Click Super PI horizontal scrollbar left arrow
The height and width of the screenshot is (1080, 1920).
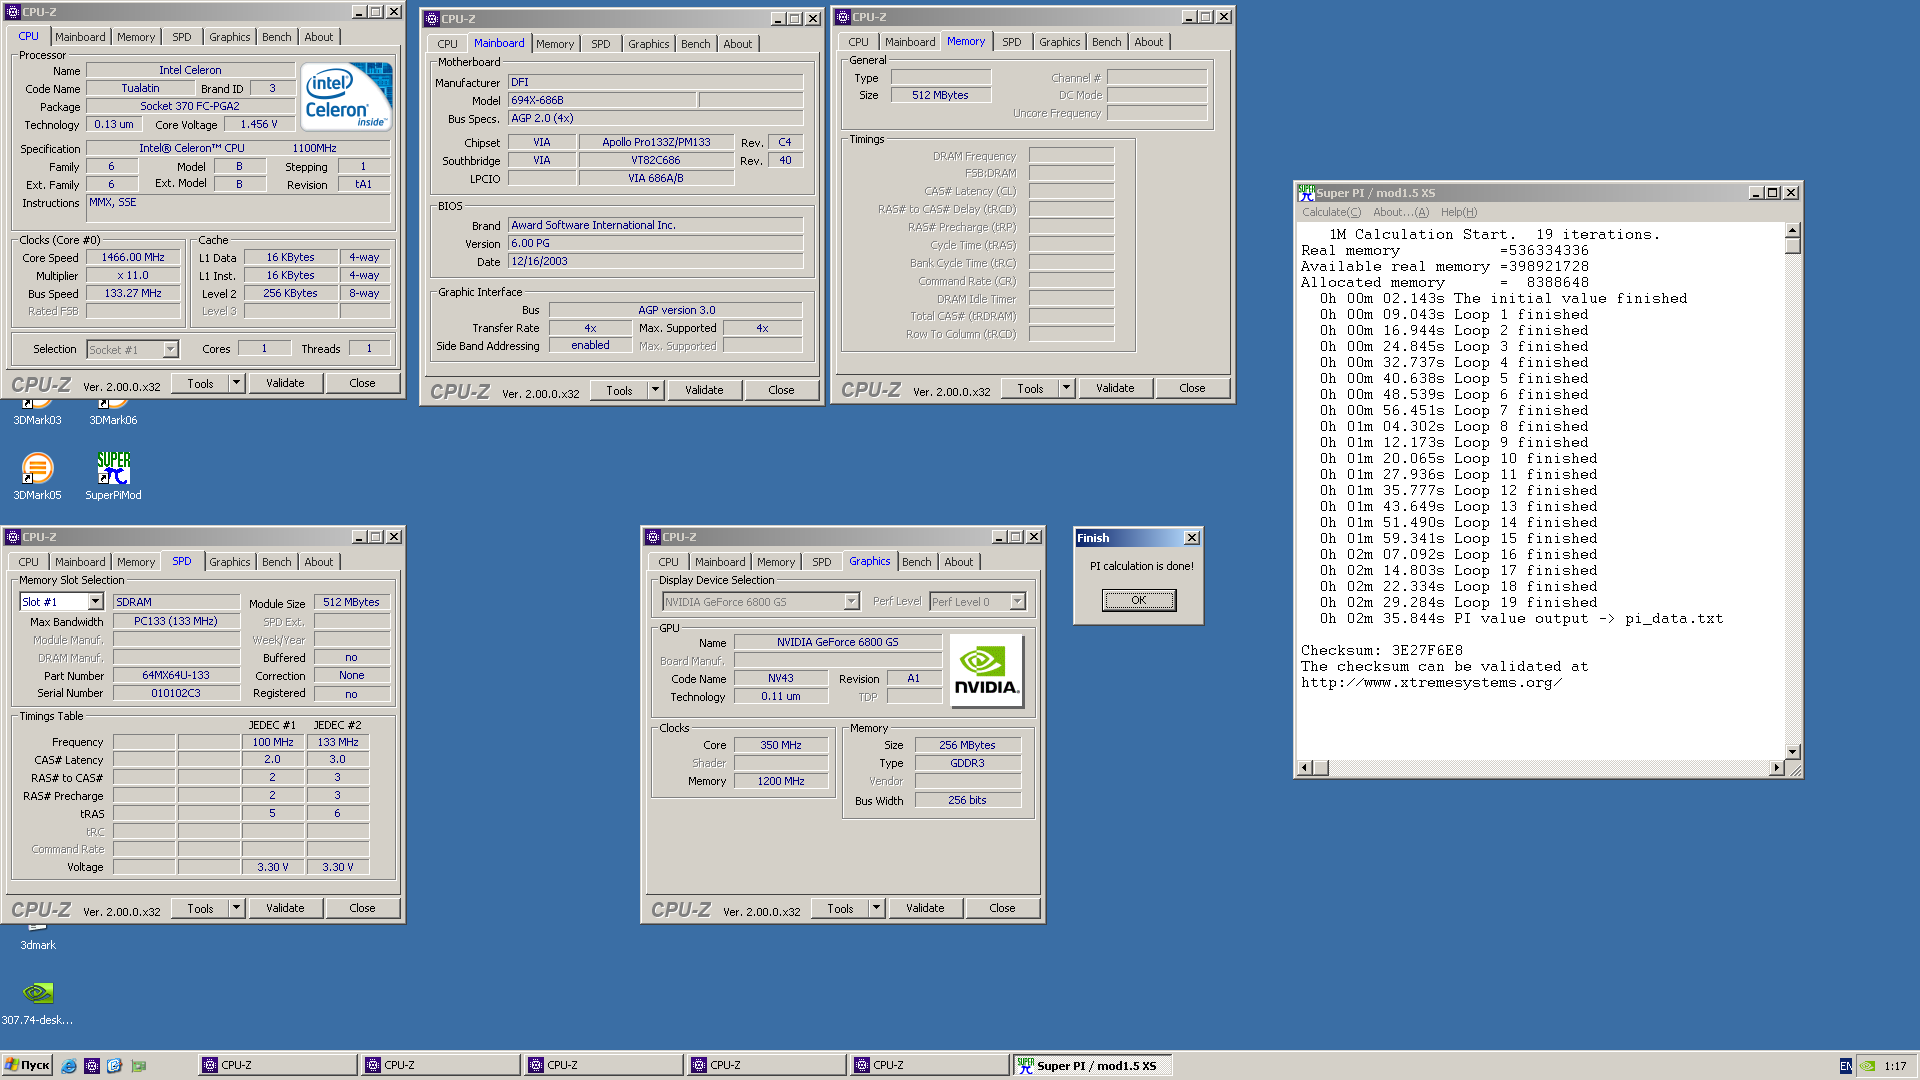[1305, 768]
